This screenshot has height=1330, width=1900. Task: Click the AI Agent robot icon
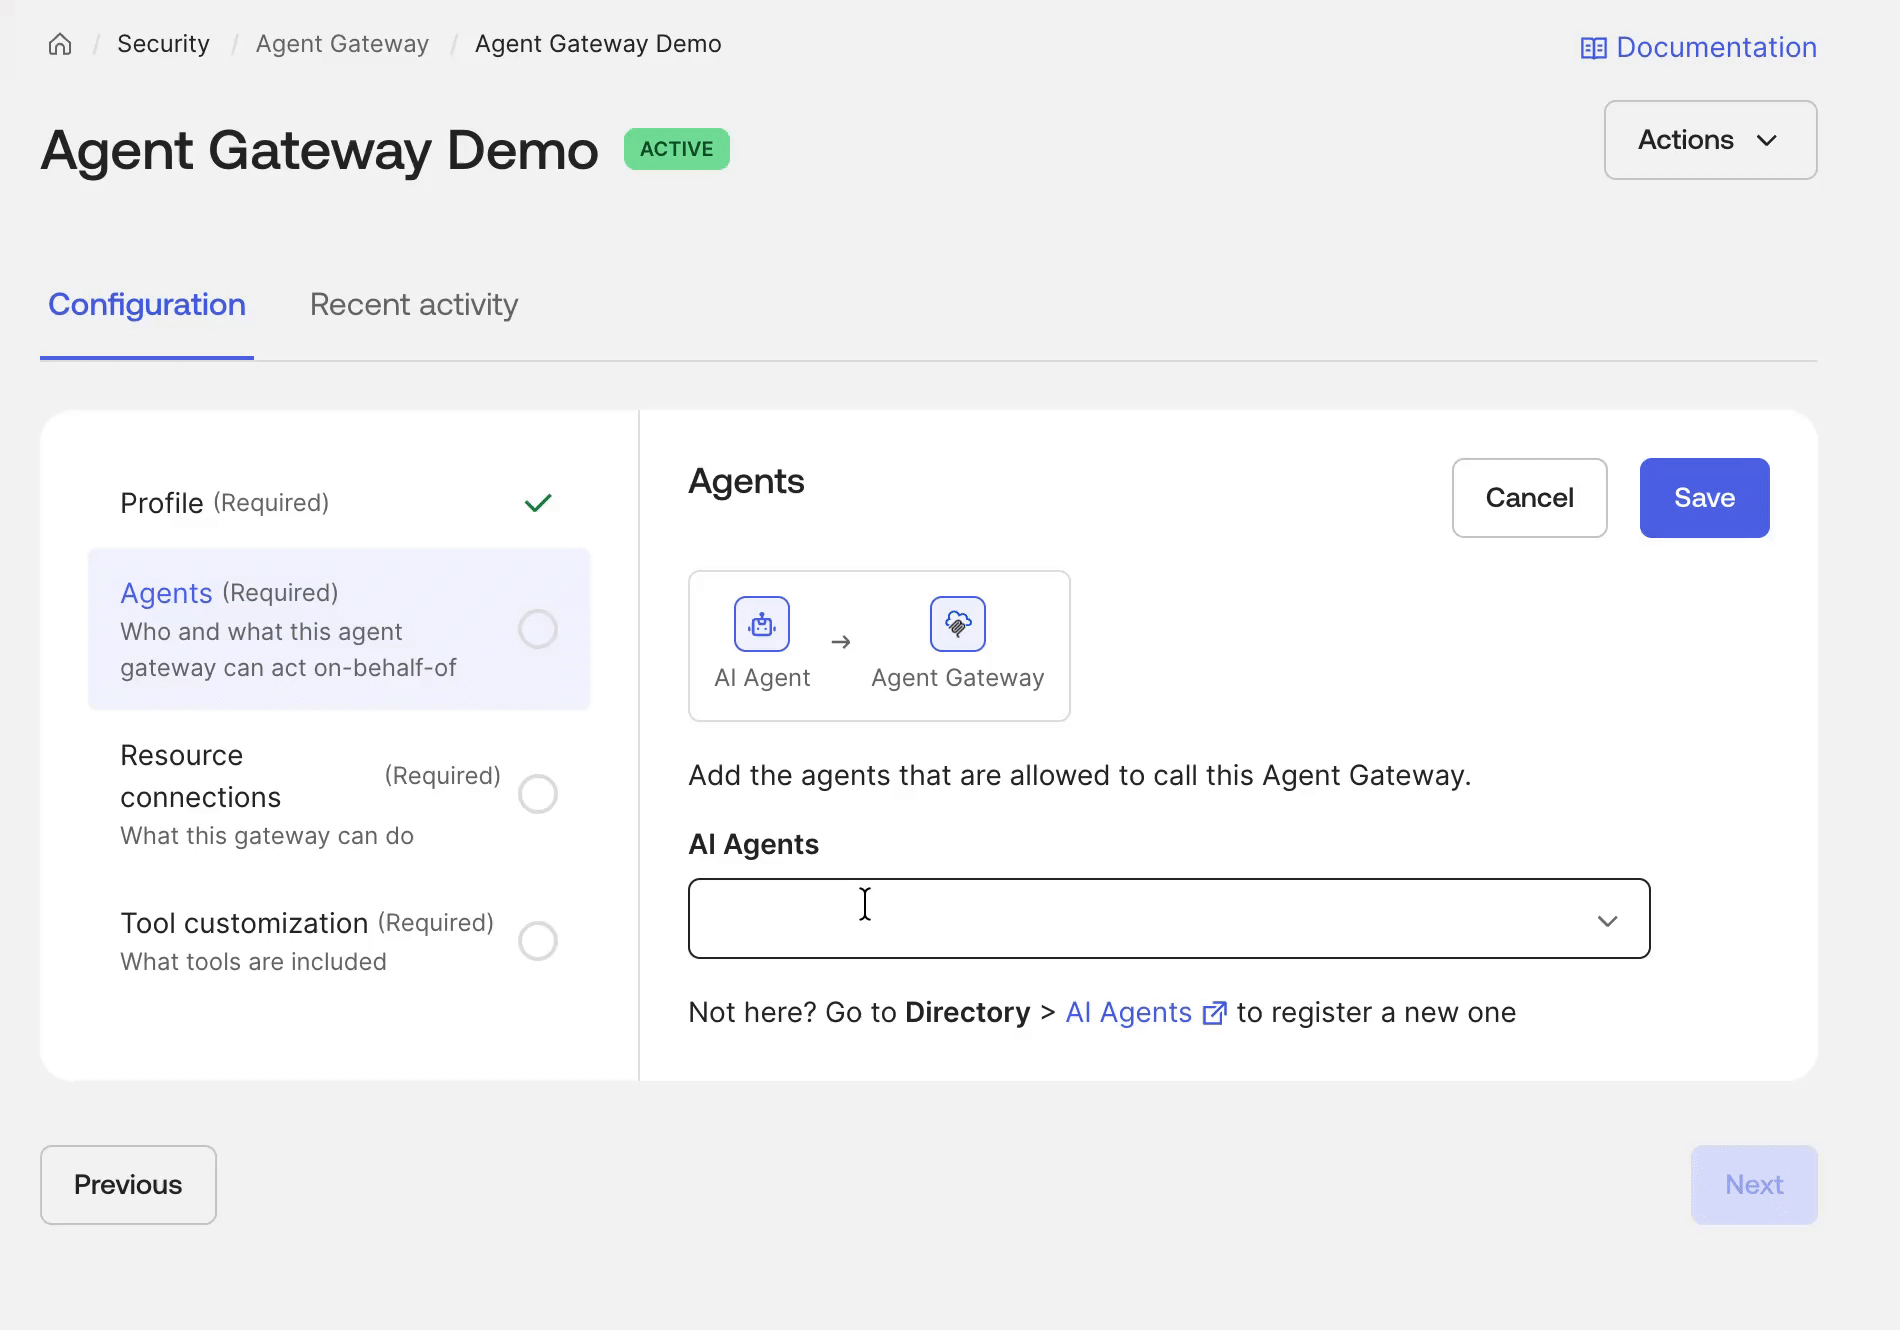(762, 624)
